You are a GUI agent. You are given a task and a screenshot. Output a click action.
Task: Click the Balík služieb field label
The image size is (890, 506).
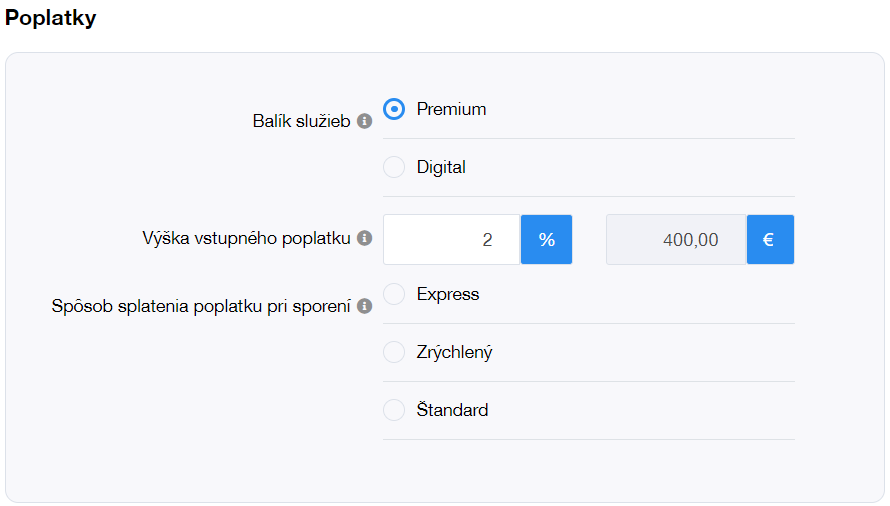pyautogui.click(x=301, y=121)
